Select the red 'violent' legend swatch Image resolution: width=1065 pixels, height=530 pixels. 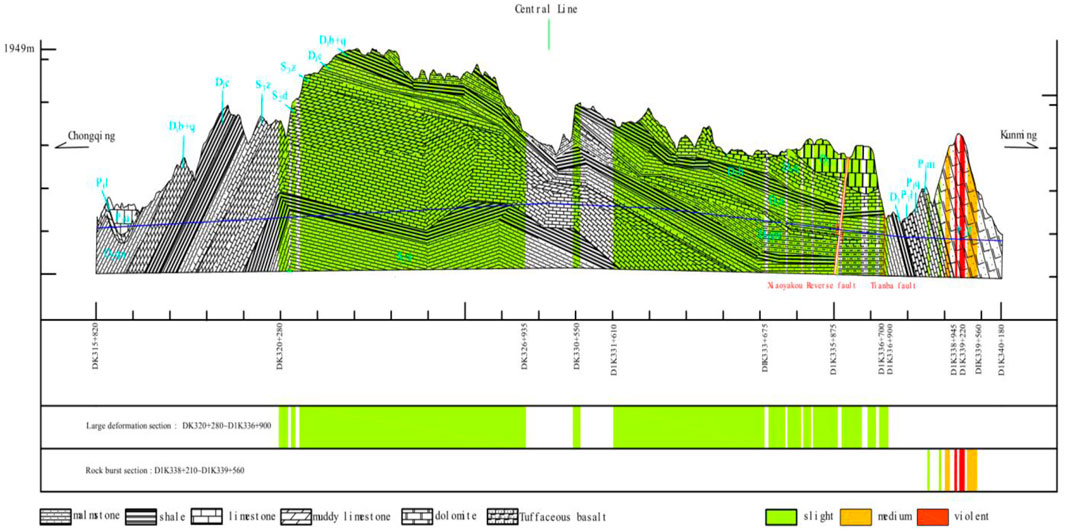click(x=935, y=516)
